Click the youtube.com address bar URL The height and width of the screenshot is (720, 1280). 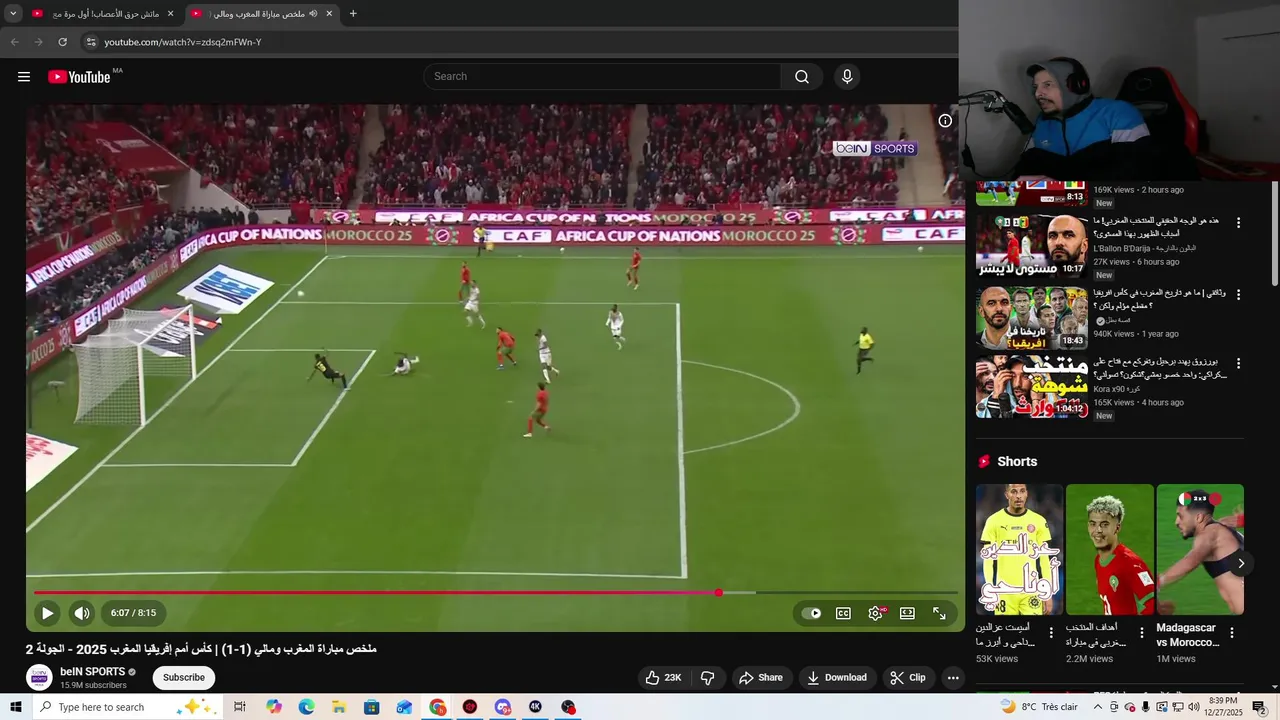coord(183,42)
